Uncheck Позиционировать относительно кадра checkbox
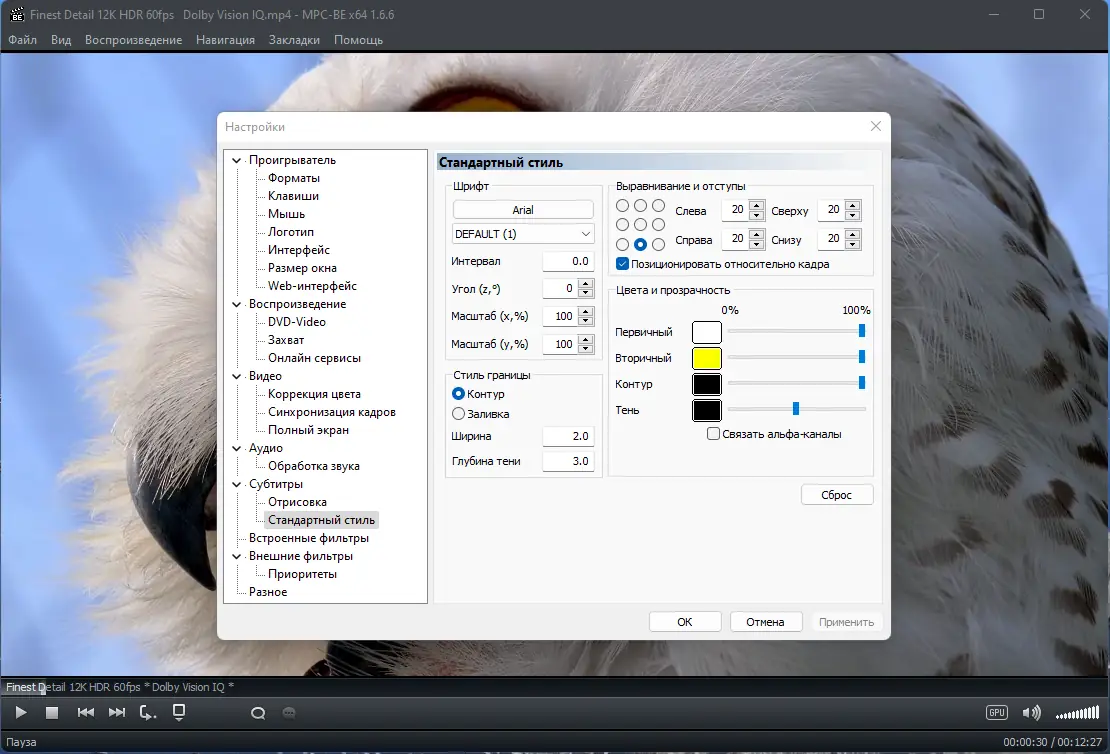This screenshot has height=754, width=1110. click(622, 264)
